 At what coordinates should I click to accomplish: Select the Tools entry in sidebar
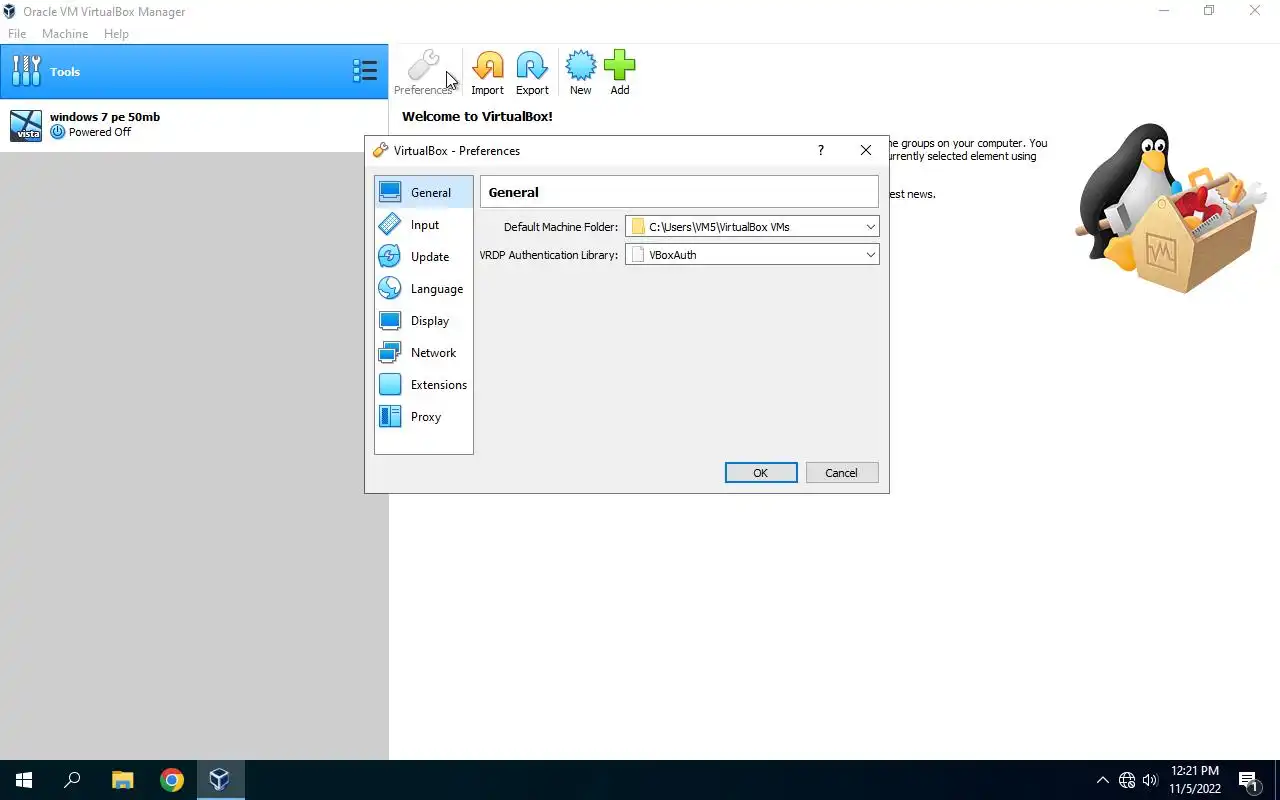pyautogui.click(x=194, y=71)
